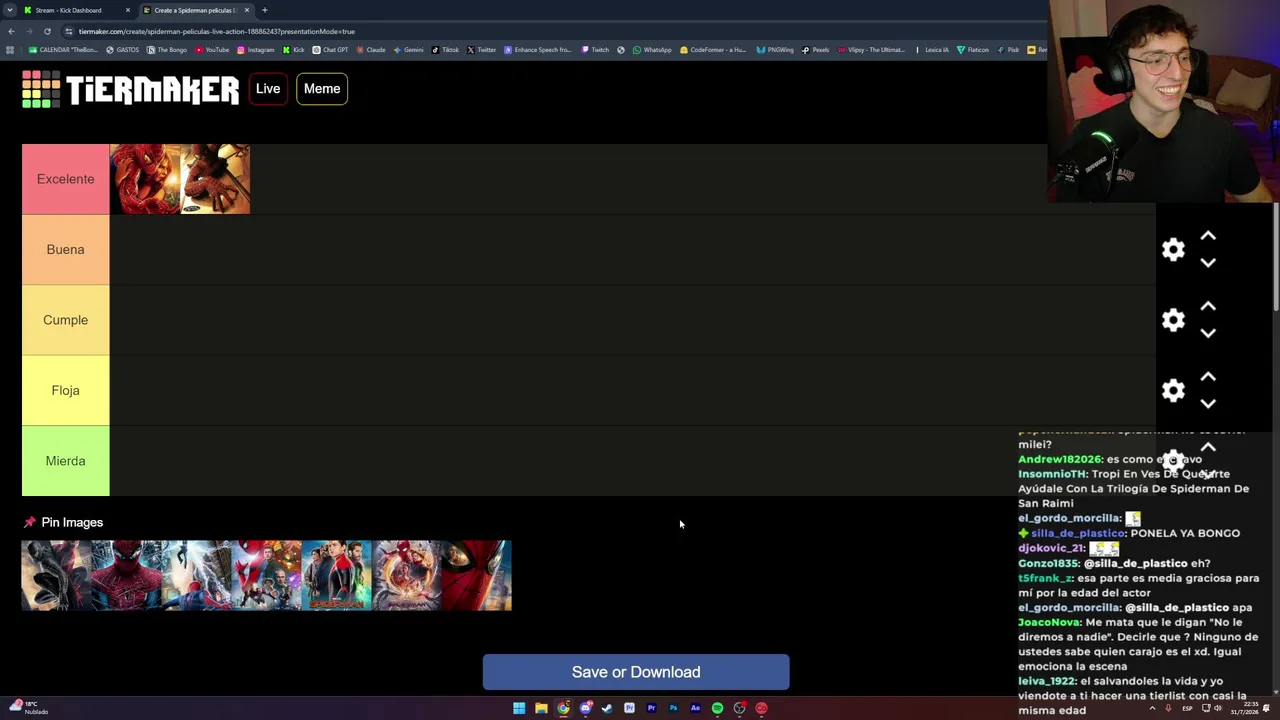The width and height of the screenshot is (1280, 720).
Task: Open File Explorer from the taskbar
Action: (x=541, y=708)
